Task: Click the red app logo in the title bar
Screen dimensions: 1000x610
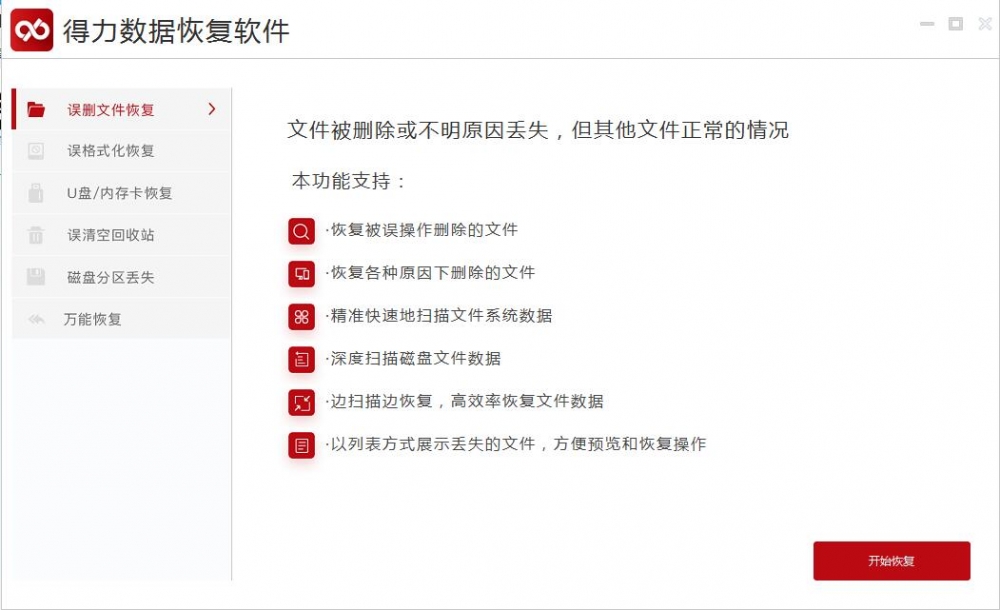Action: coord(31,30)
